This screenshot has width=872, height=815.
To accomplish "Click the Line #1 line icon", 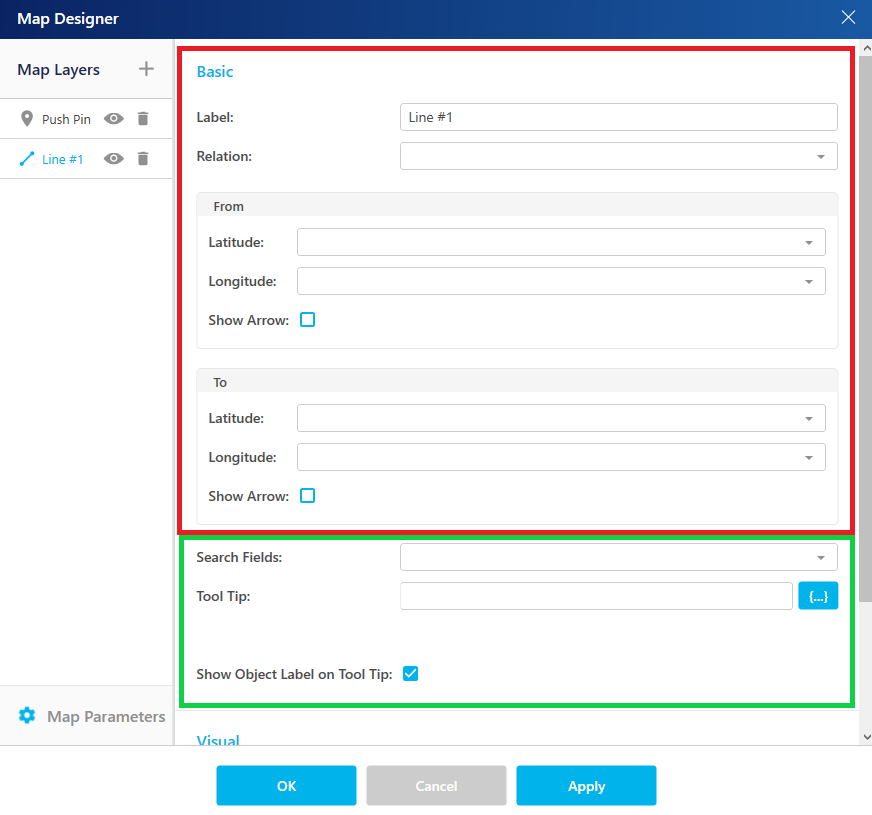I will click(27, 158).
